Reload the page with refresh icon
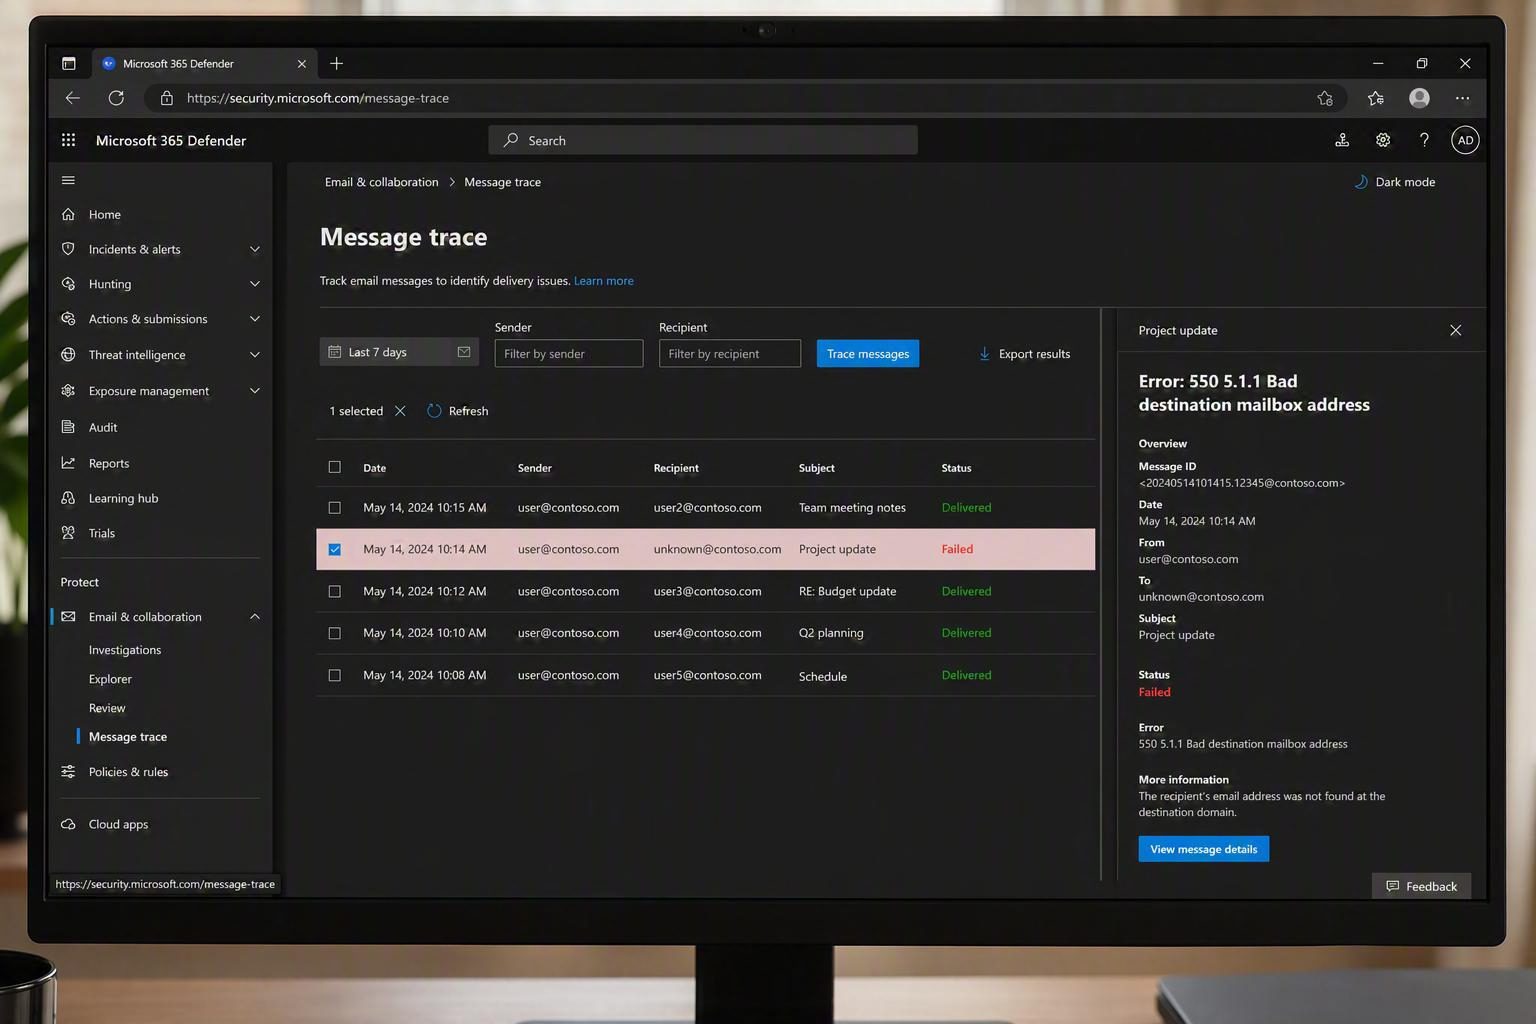 [x=116, y=98]
